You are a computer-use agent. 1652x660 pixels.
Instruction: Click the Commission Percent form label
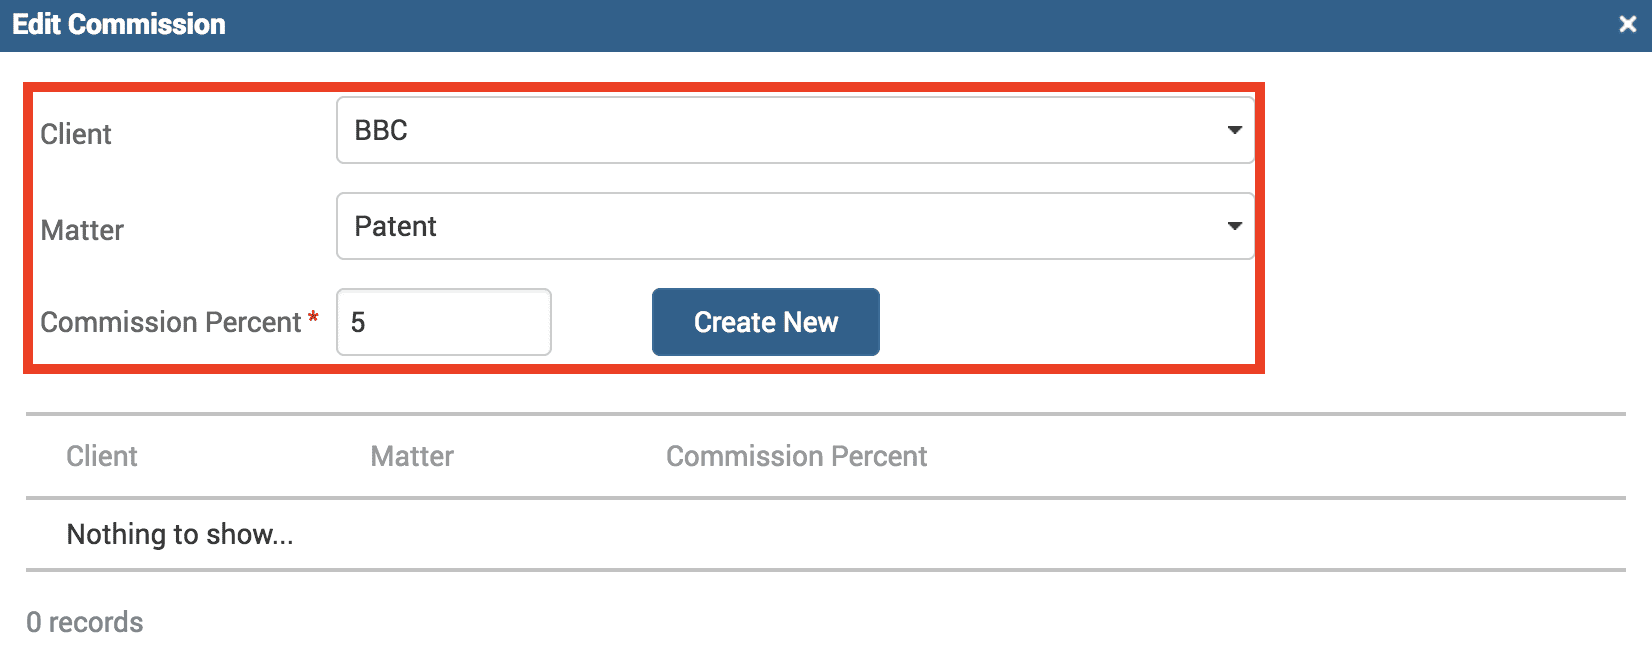point(170,322)
